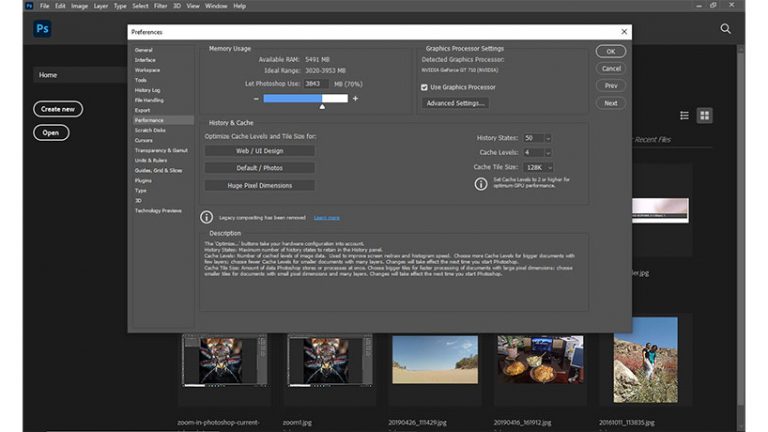Click the minus icon to decrease memory

pyautogui.click(x=256, y=98)
